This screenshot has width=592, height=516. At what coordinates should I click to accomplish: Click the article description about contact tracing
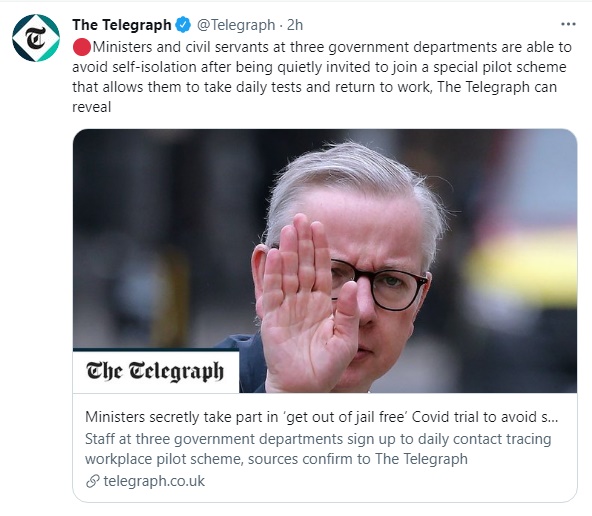(x=318, y=449)
